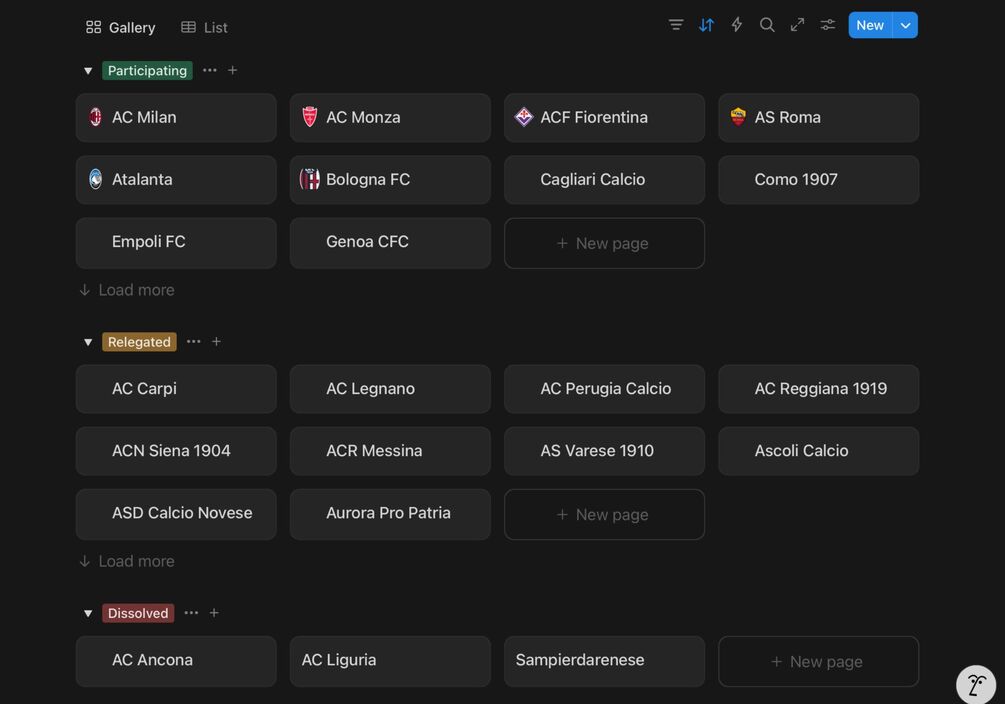Open the AC Ancona card
Image resolution: width=1005 pixels, height=704 pixels.
point(176,661)
